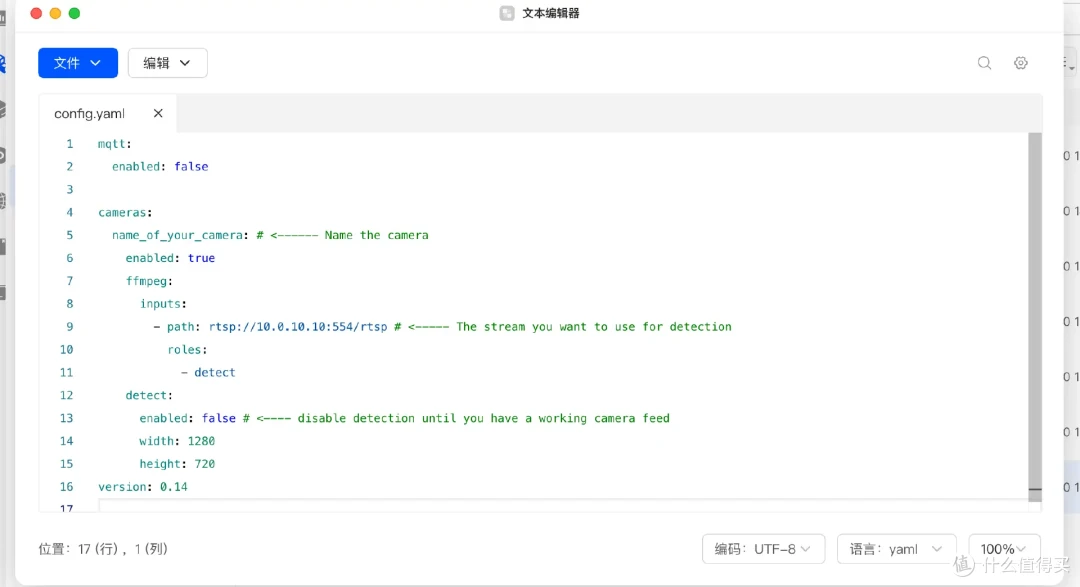Place cursor on the rtsp path line
The height and width of the screenshot is (587, 1080).
tap(442, 327)
